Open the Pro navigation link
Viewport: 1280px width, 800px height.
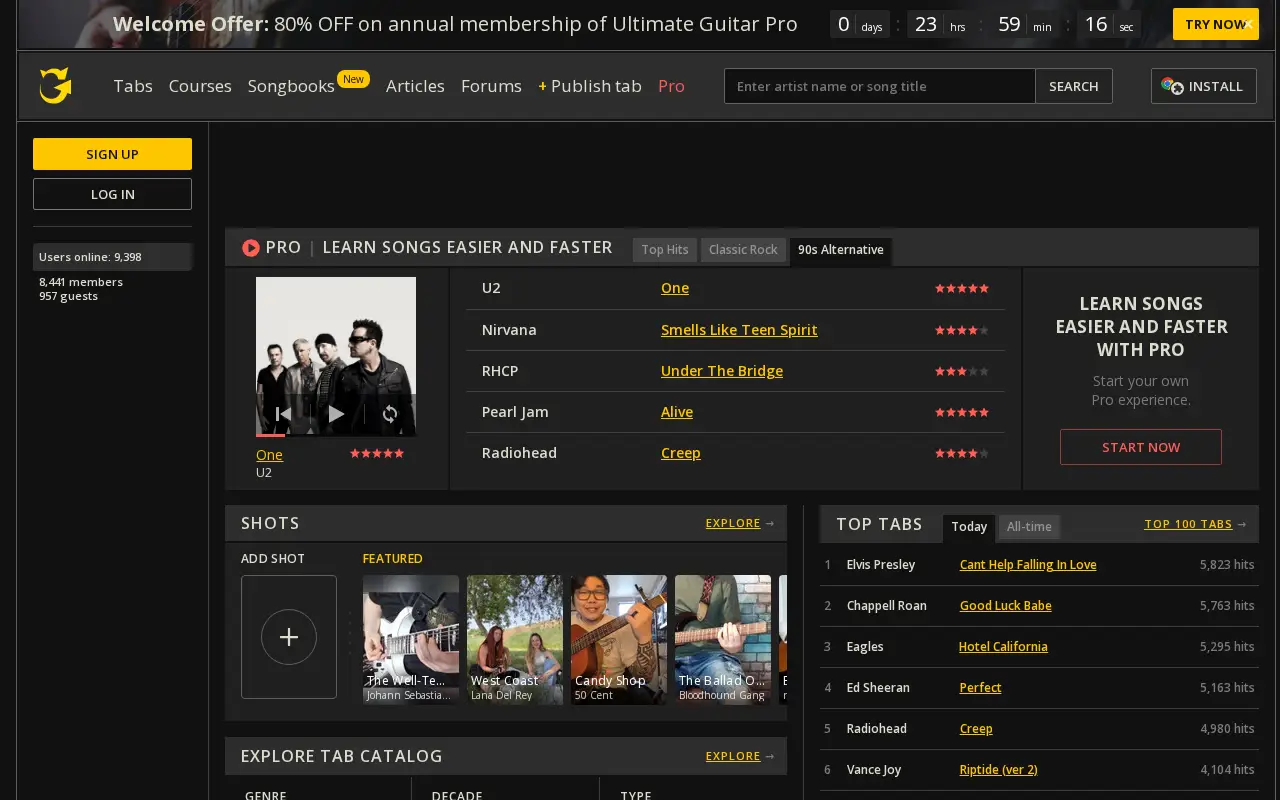[671, 86]
